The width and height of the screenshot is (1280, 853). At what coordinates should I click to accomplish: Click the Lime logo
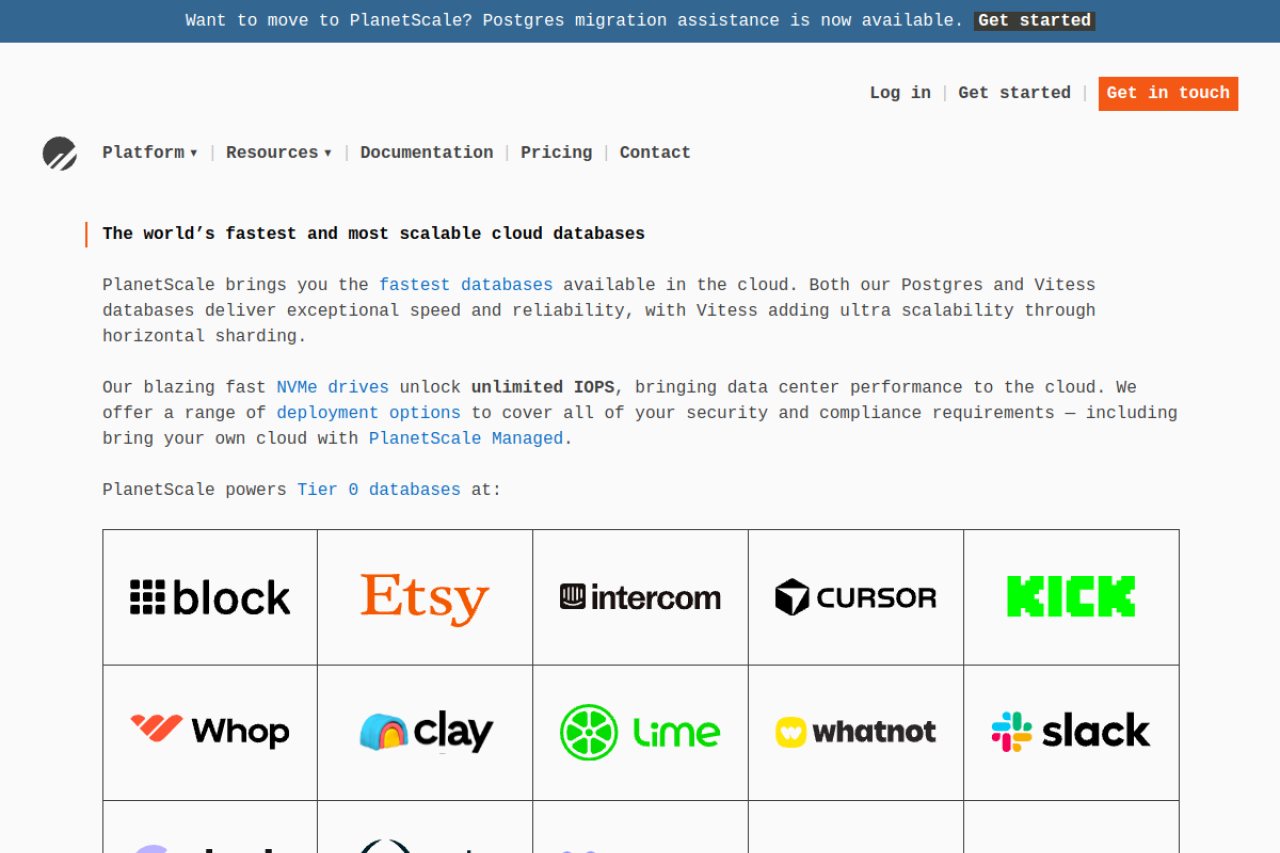pyautogui.click(x=640, y=732)
